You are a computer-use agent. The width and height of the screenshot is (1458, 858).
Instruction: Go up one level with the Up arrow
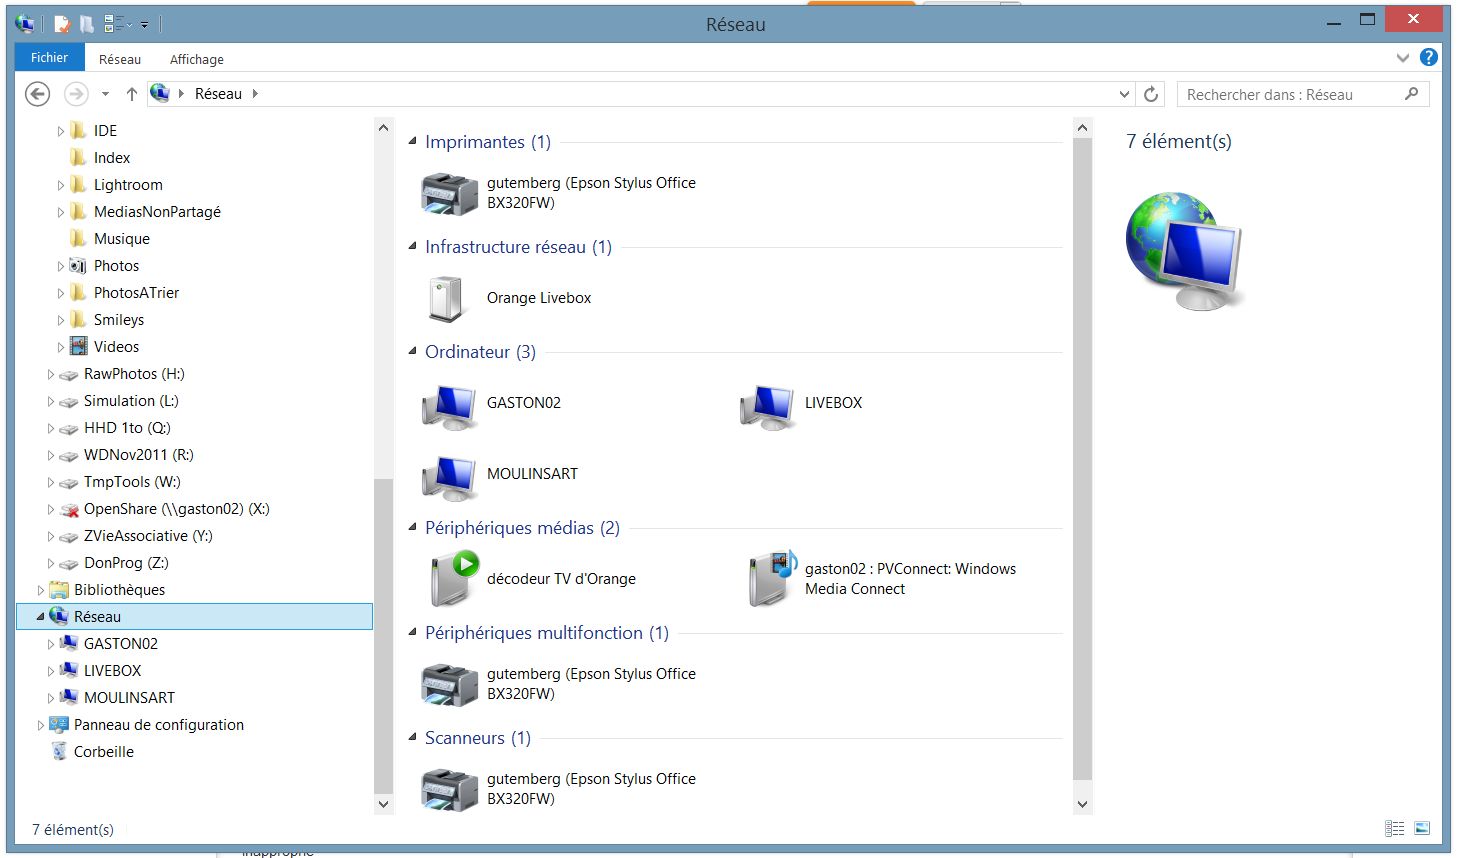tap(131, 94)
